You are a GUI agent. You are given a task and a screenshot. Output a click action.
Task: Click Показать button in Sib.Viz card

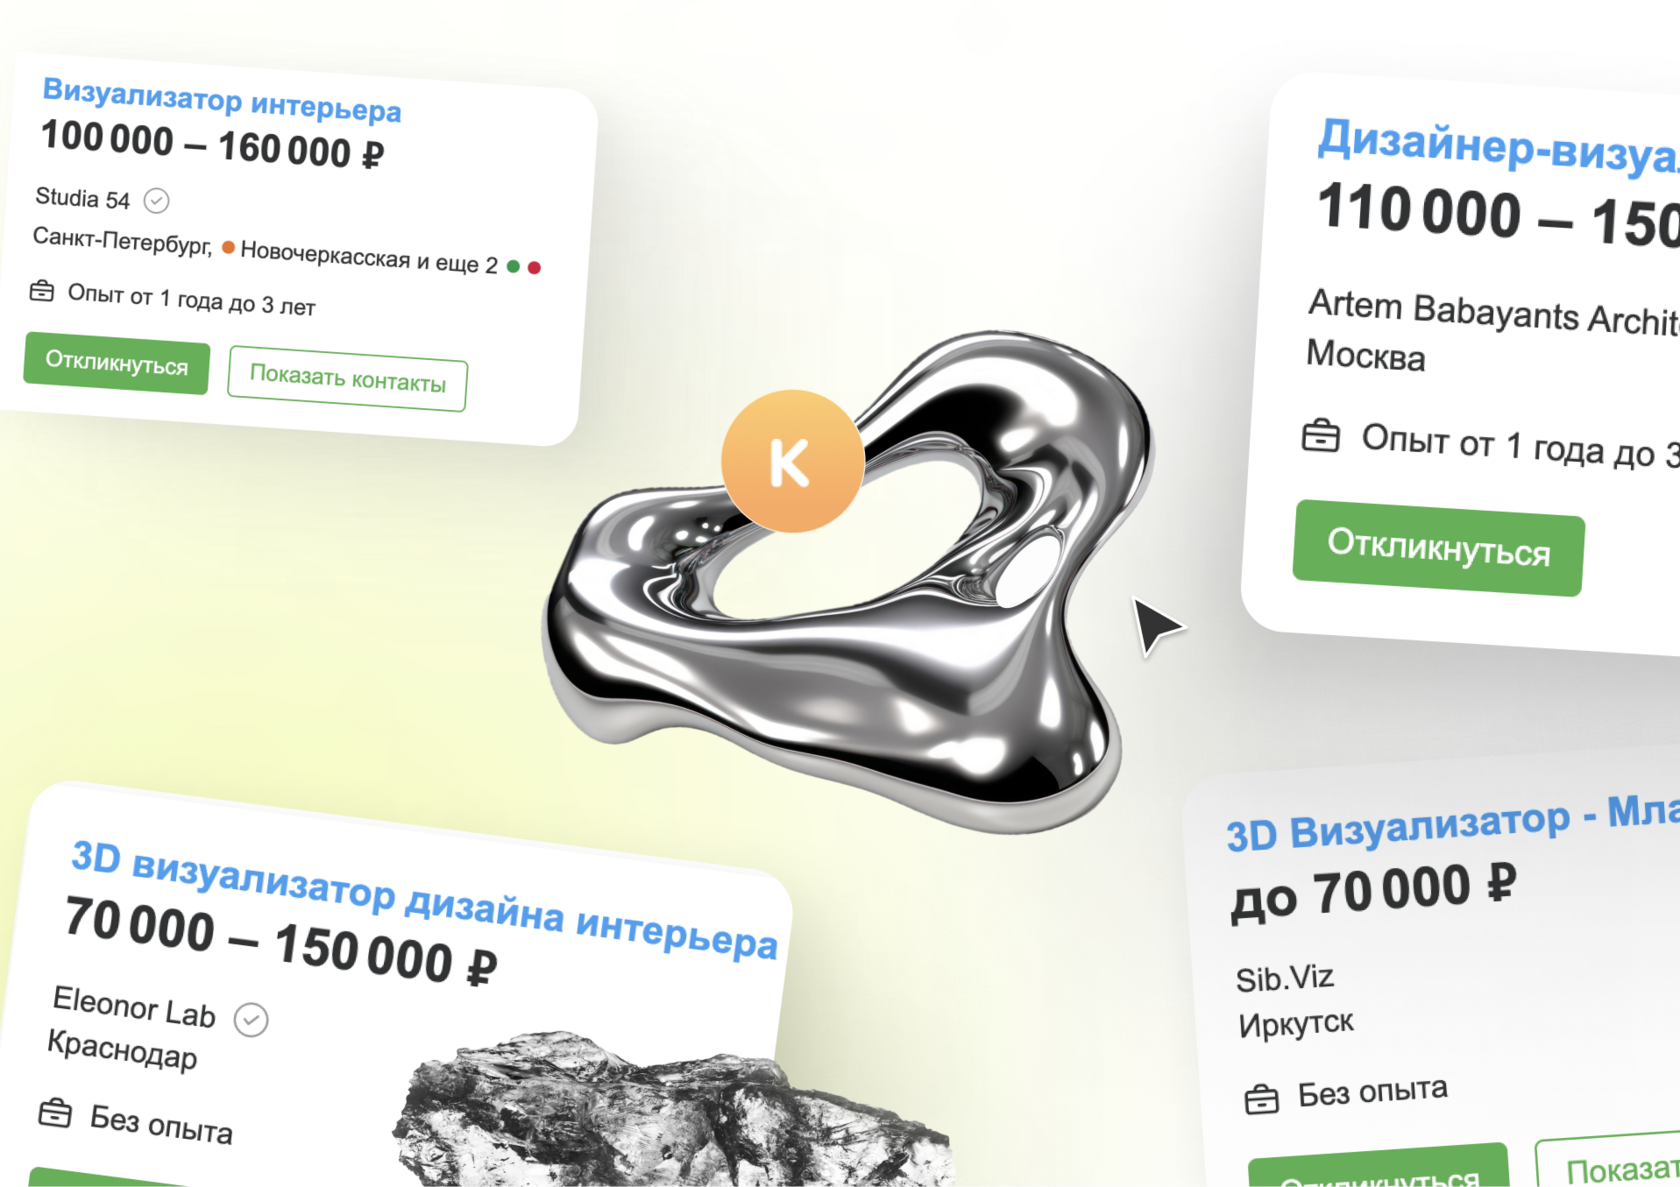[1610, 1162]
